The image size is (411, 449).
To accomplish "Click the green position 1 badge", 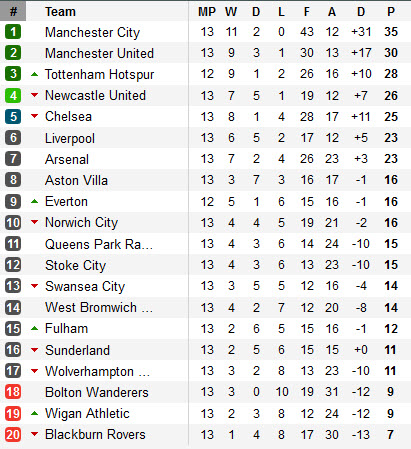I will click(x=13, y=32).
